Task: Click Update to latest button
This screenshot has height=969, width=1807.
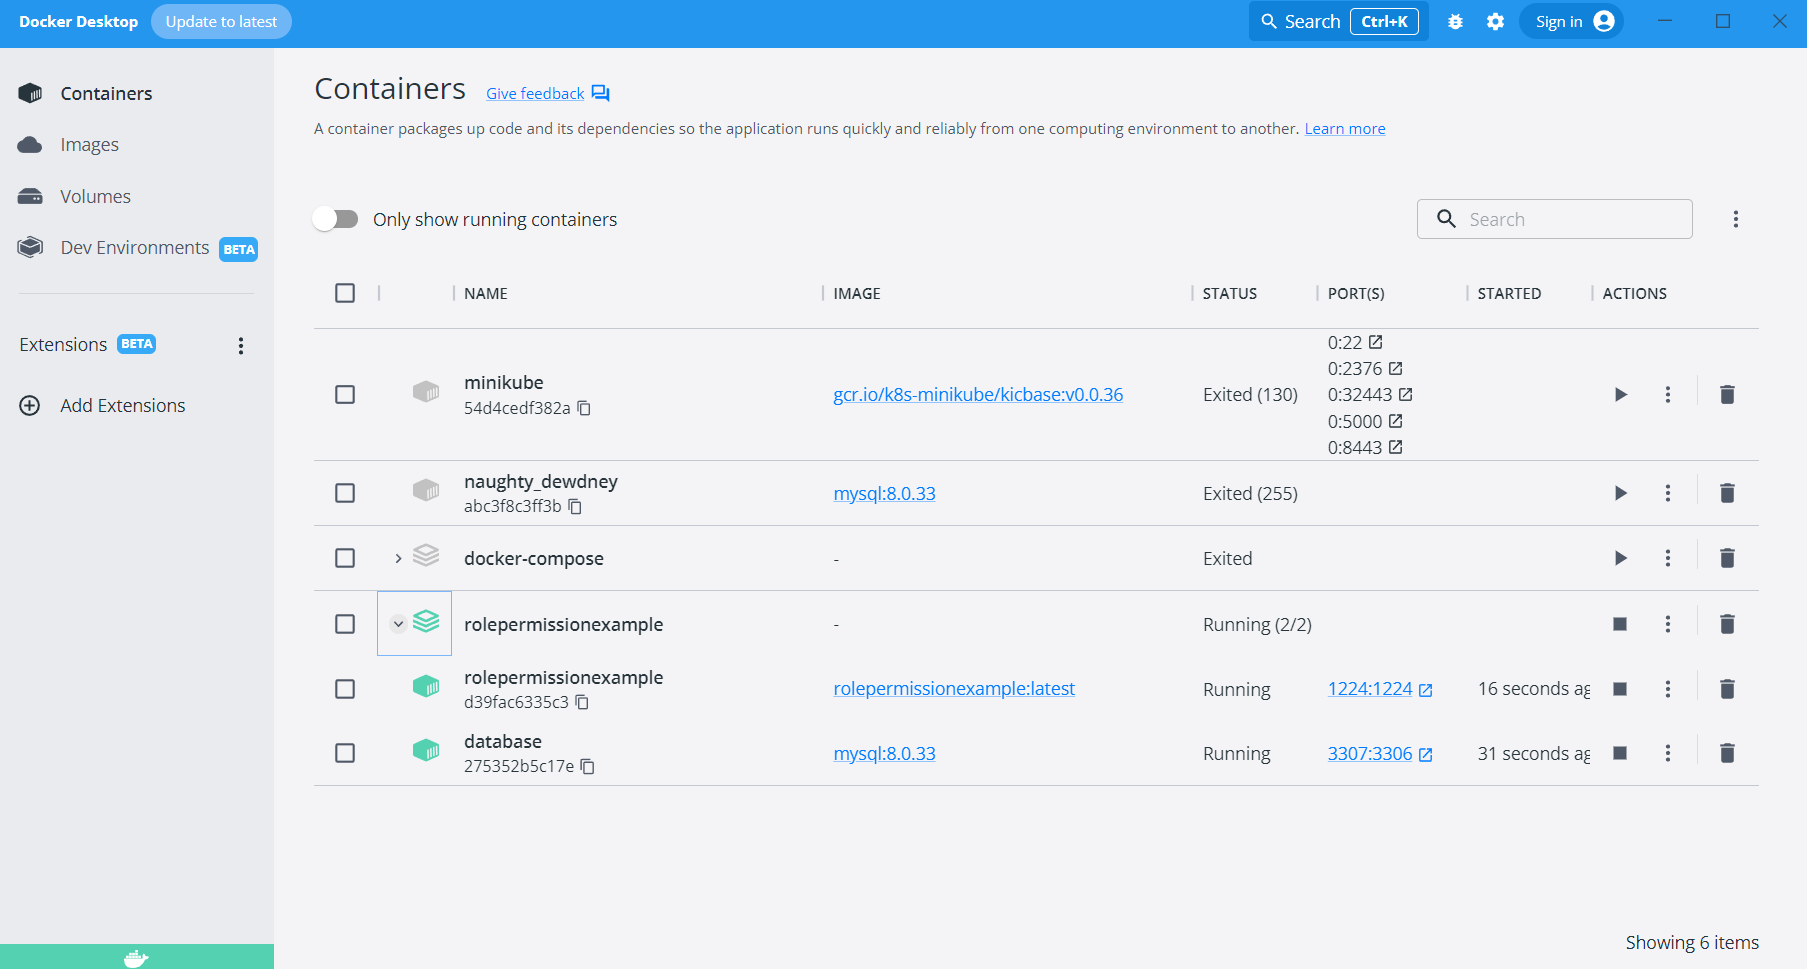Action: [x=221, y=22]
